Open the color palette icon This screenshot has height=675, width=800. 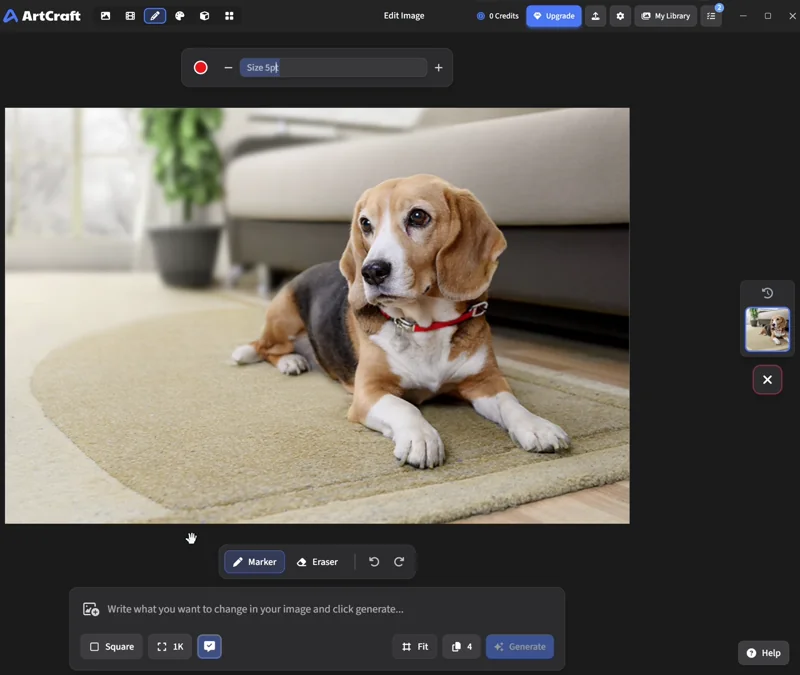[180, 16]
